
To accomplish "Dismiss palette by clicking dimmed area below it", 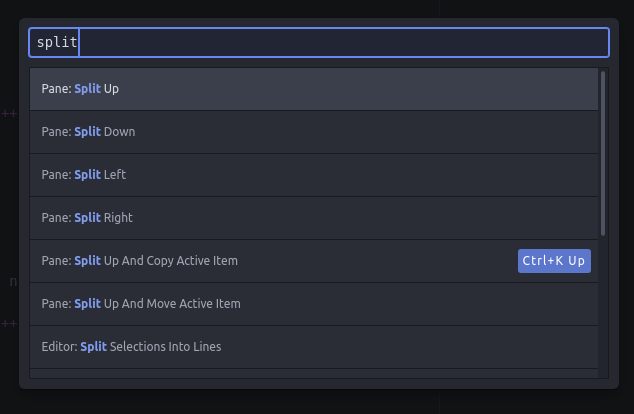I will (316, 402).
